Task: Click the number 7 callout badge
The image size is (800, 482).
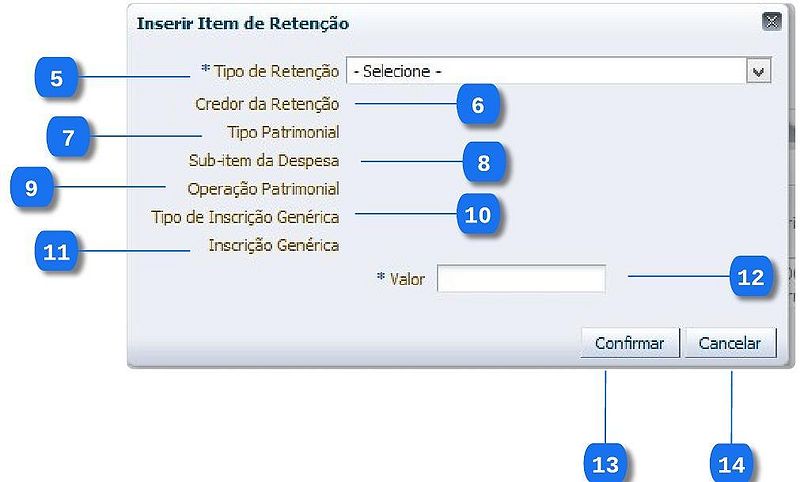Action: click(68, 137)
